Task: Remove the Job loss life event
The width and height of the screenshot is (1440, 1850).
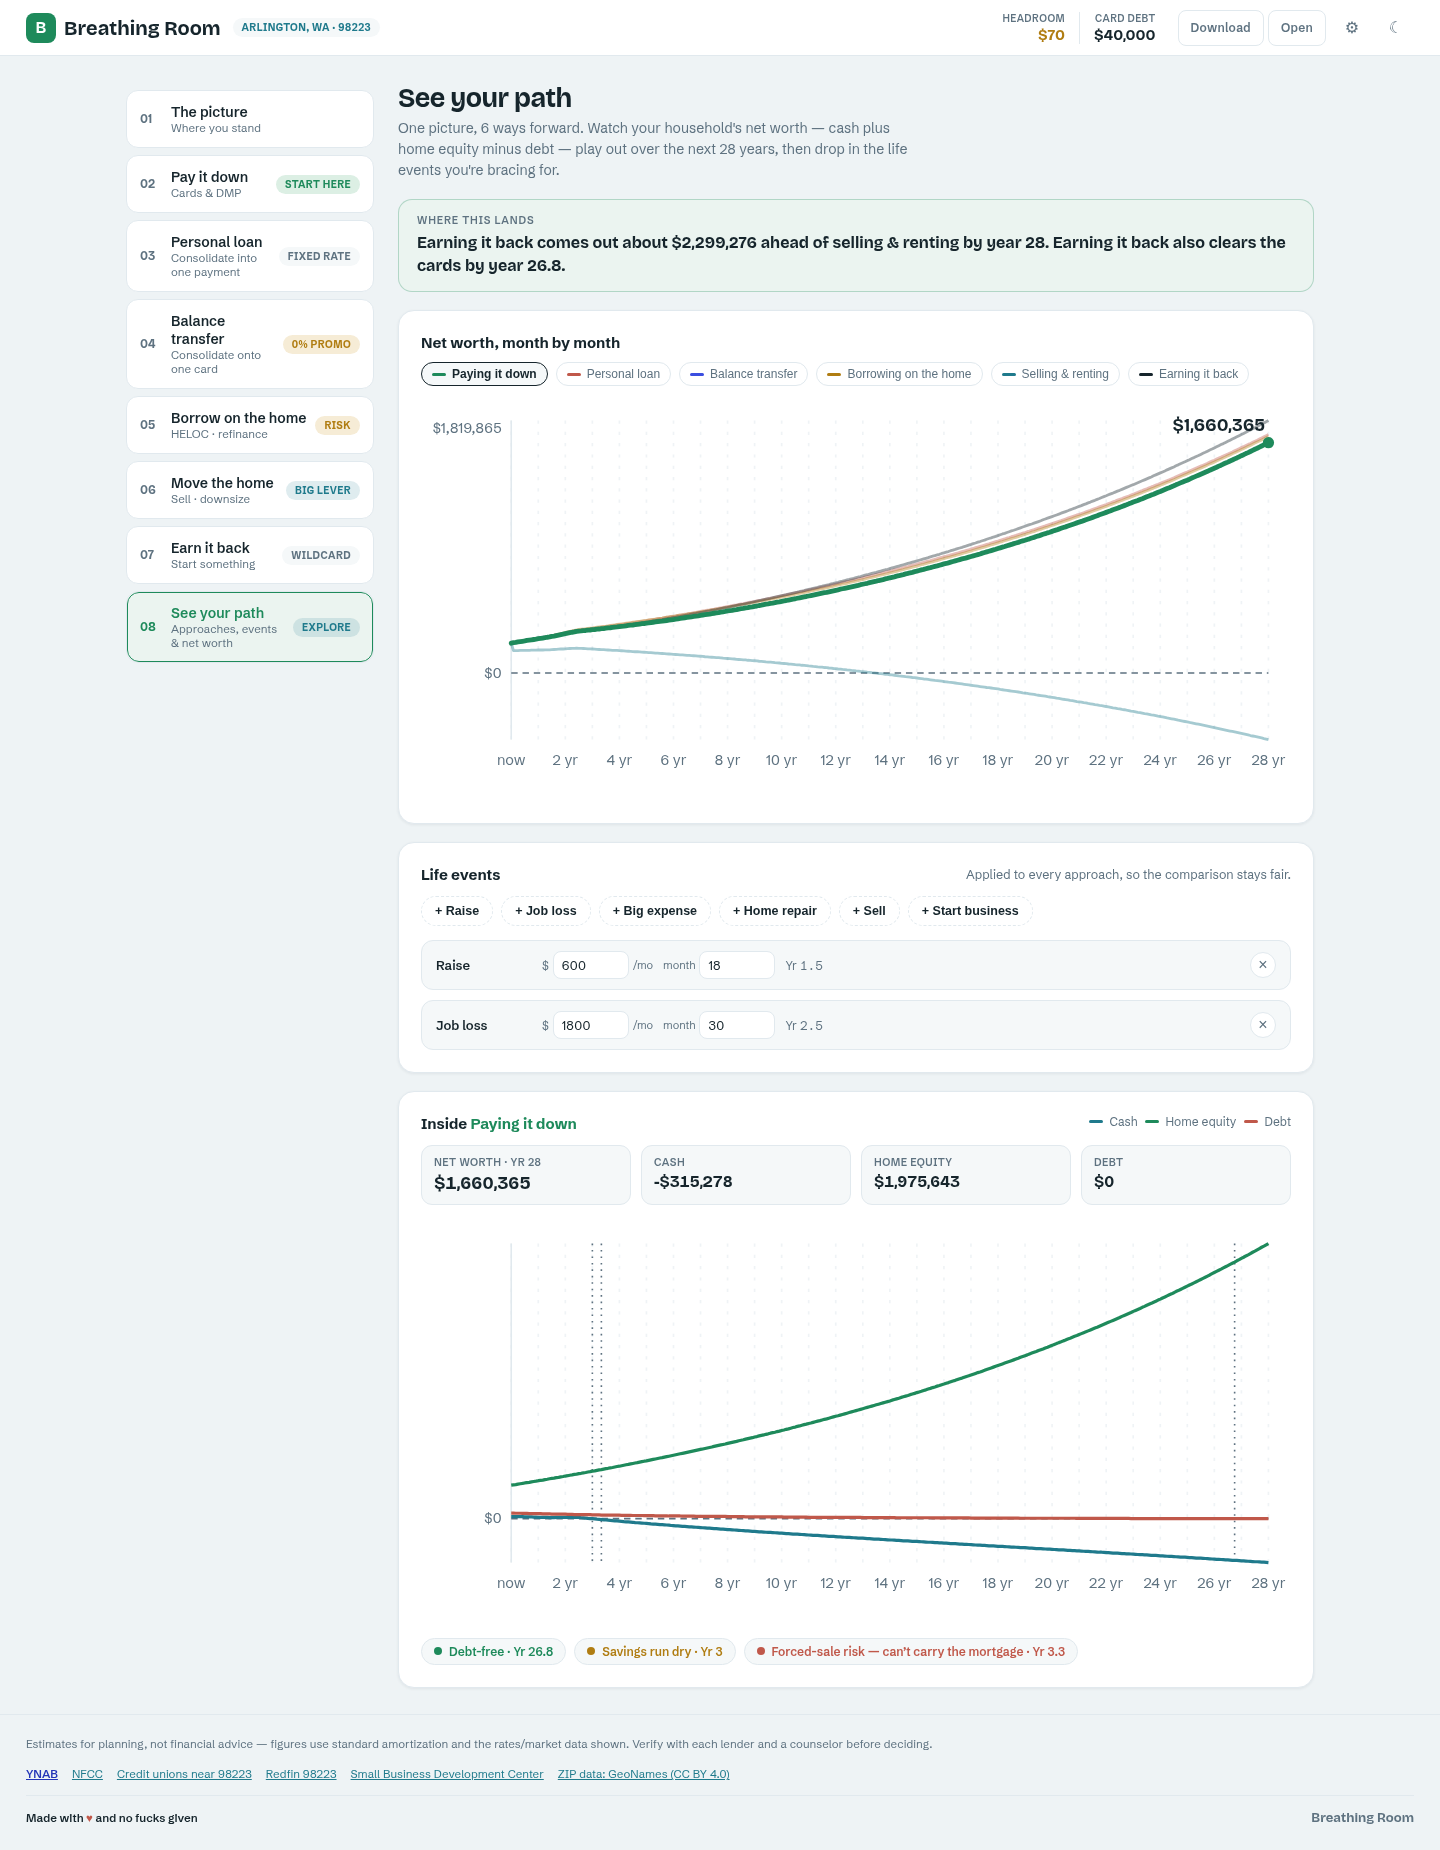Action: [1263, 1025]
